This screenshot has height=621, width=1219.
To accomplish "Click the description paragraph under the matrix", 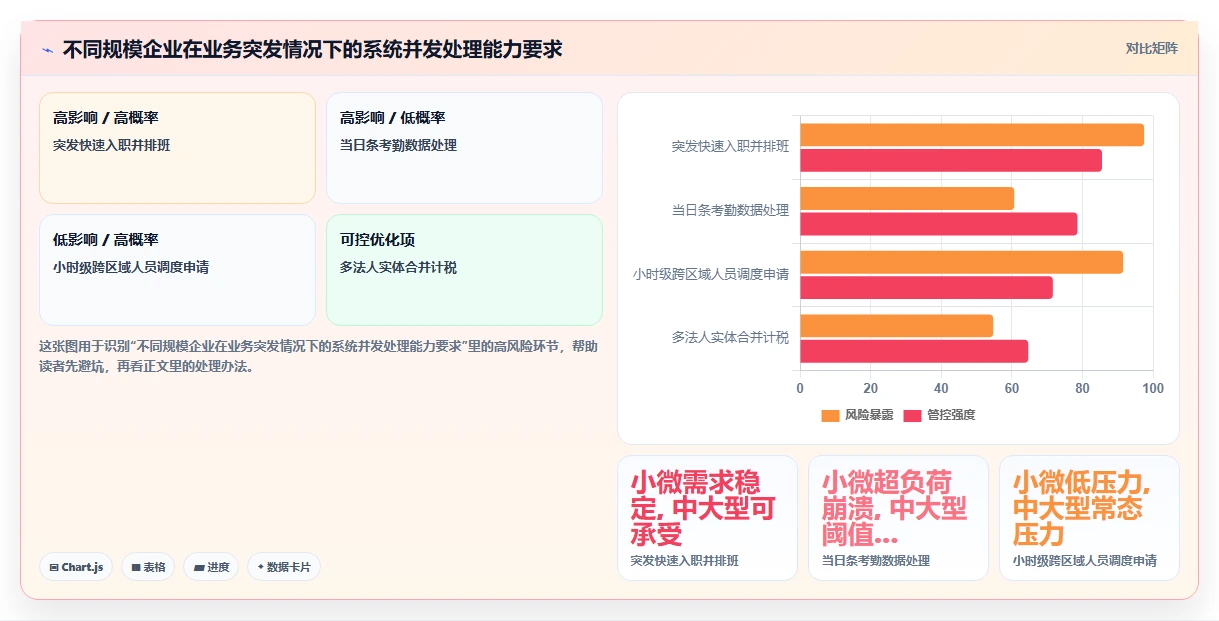I will tap(321, 356).
